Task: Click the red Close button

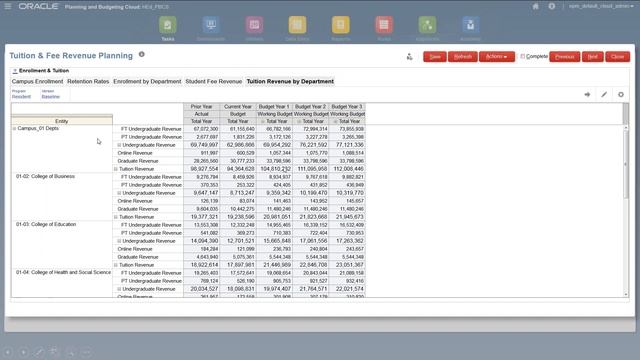Action: [618, 56]
